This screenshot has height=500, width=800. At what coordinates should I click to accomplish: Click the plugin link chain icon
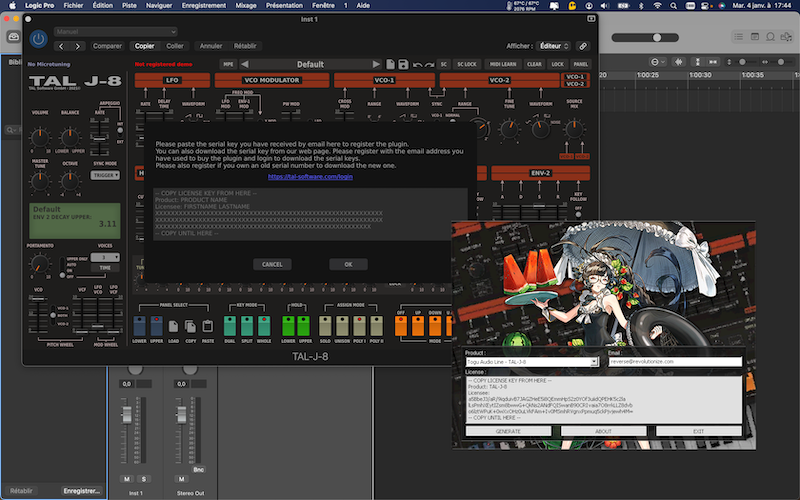point(583,46)
